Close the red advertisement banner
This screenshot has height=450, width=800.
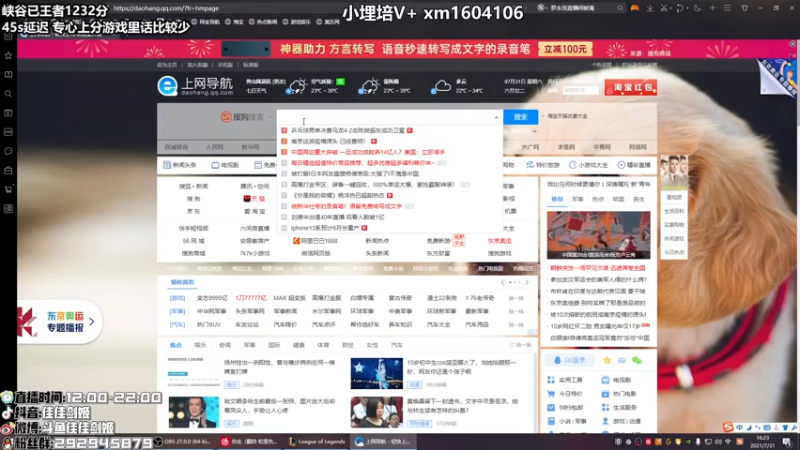pos(793,44)
